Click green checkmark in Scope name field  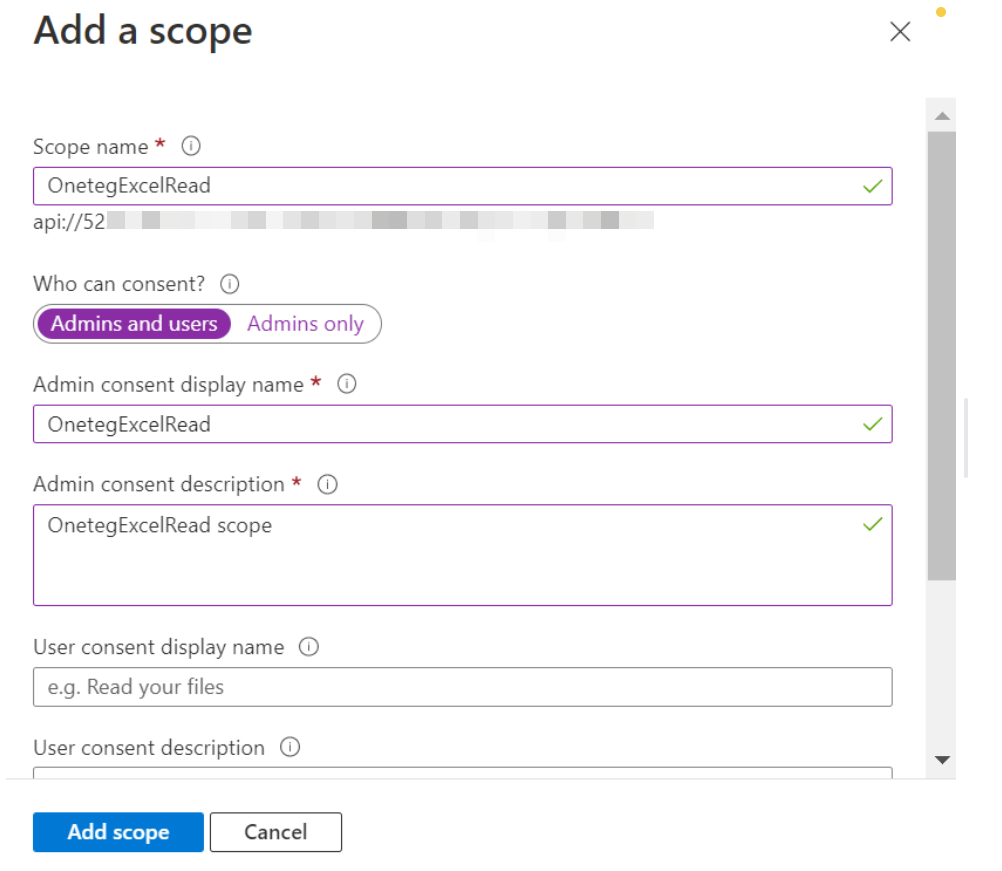[x=872, y=186]
